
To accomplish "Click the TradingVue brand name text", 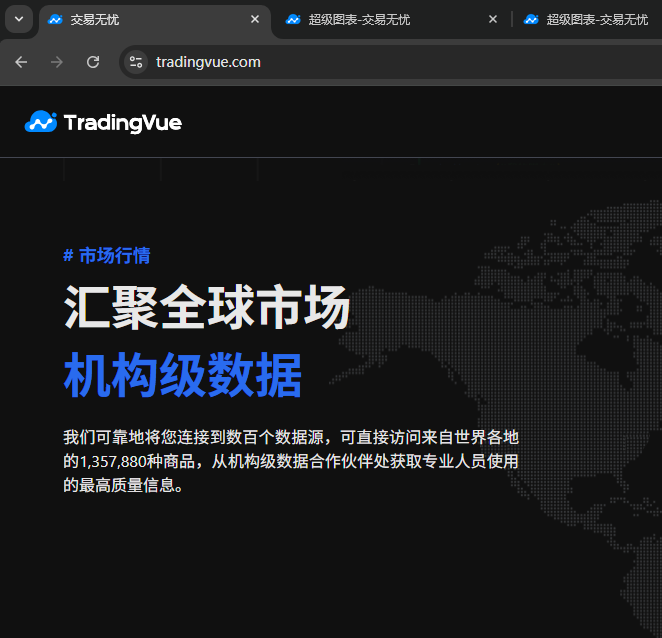I will 122,123.
